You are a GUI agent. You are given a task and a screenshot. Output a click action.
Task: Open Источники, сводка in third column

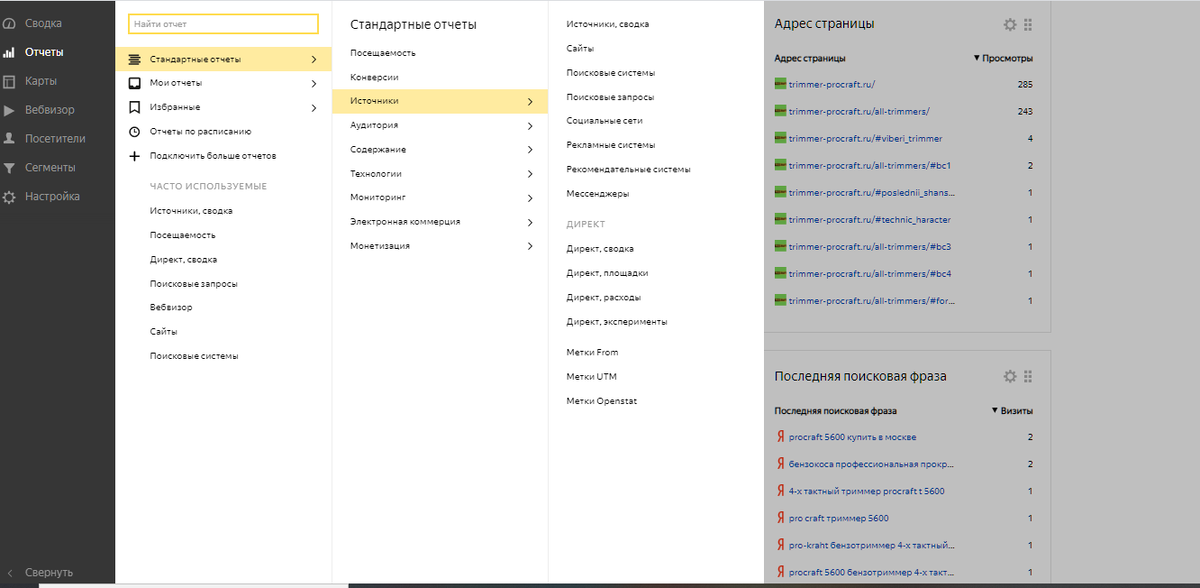[x=607, y=24]
